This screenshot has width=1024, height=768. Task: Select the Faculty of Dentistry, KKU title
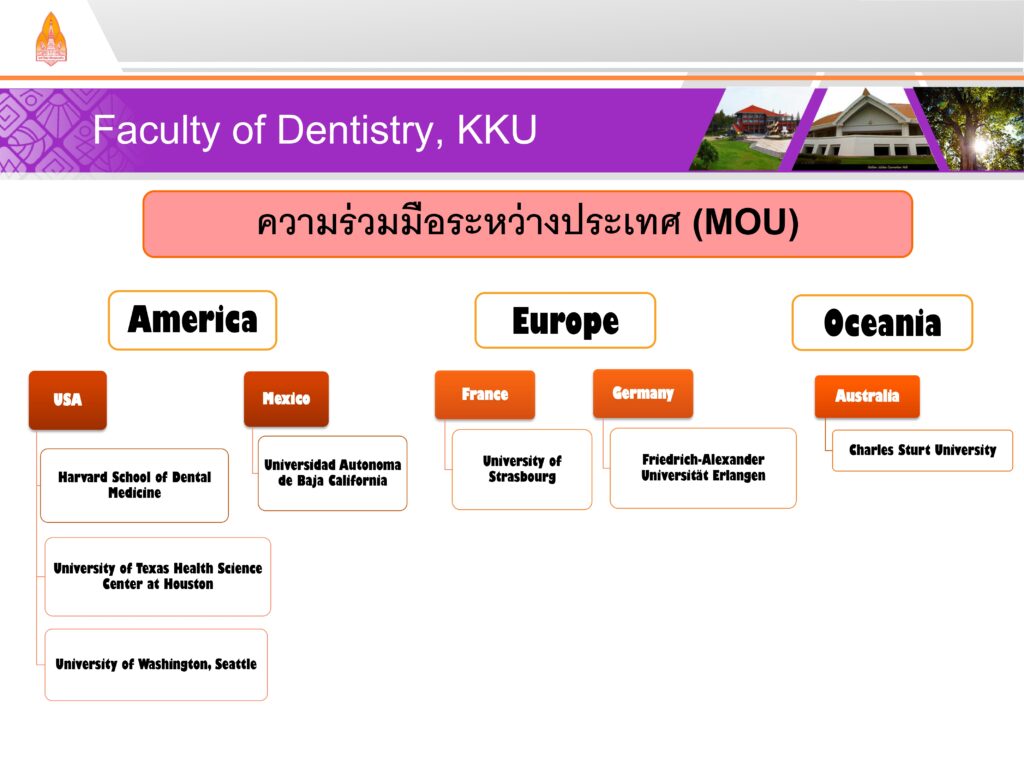pyautogui.click(x=315, y=131)
